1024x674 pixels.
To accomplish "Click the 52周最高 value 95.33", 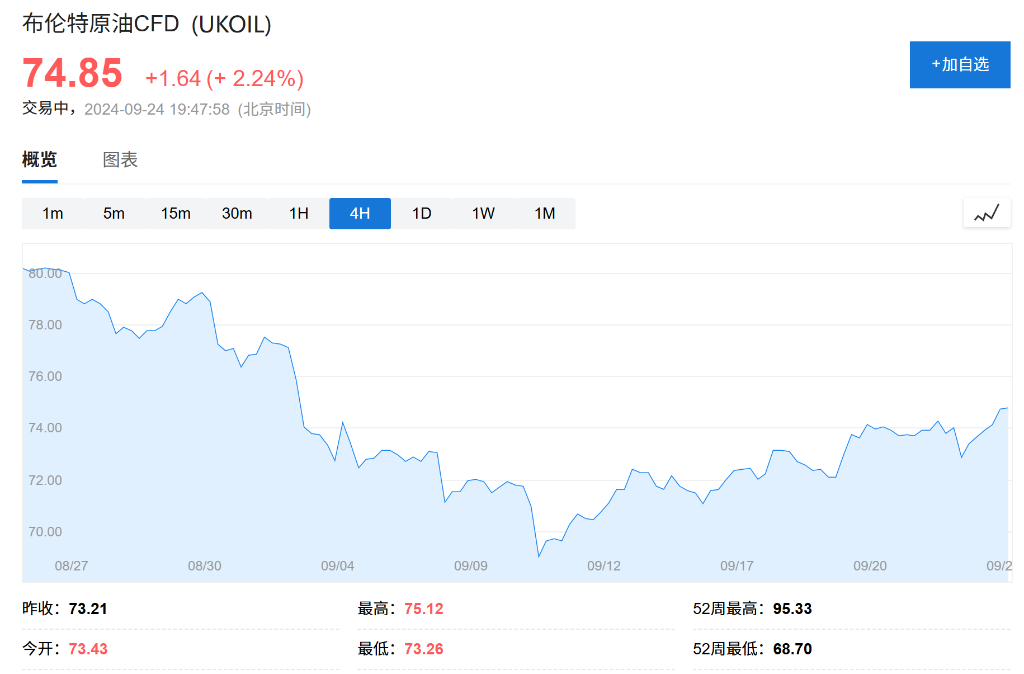I will point(792,608).
